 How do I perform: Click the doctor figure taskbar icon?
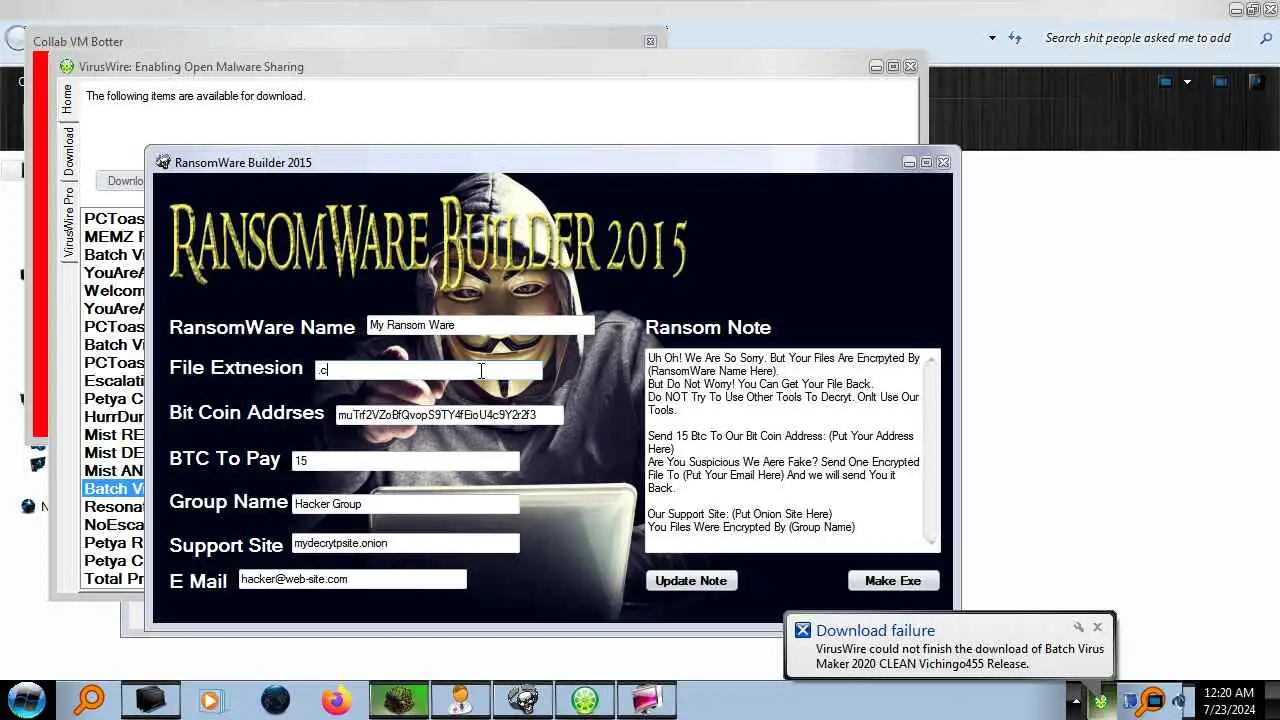(x=460, y=700)
